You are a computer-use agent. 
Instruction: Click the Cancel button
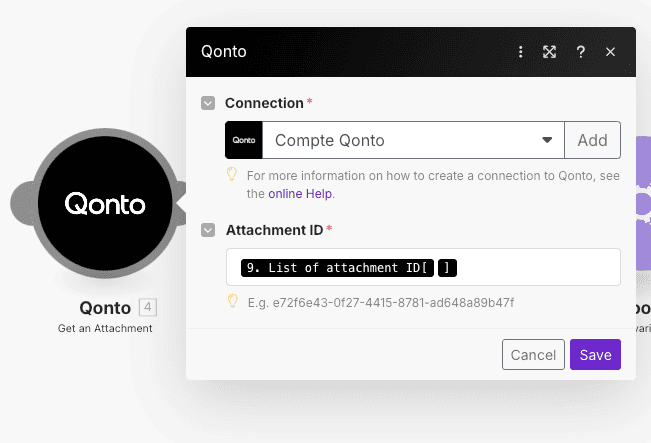tap(533, 355)
